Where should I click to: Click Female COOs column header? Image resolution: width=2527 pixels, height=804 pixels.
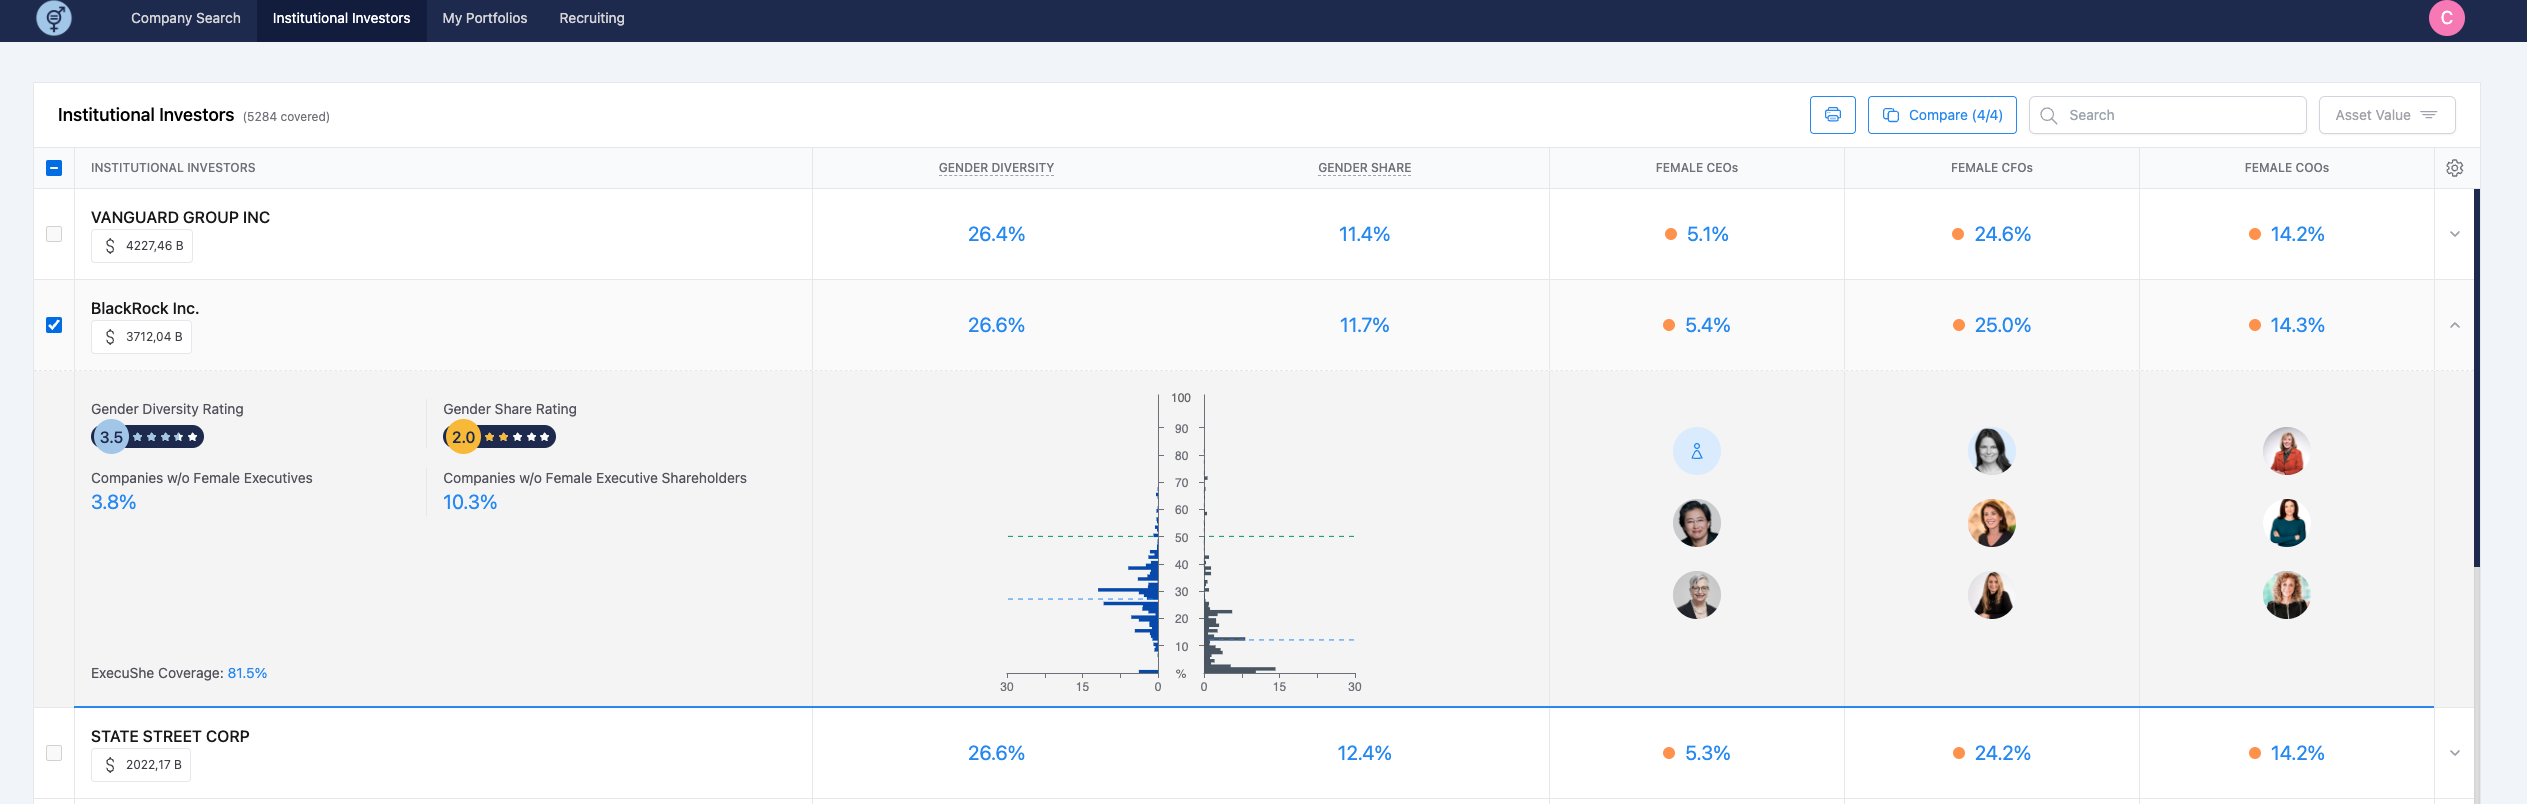2286,168
